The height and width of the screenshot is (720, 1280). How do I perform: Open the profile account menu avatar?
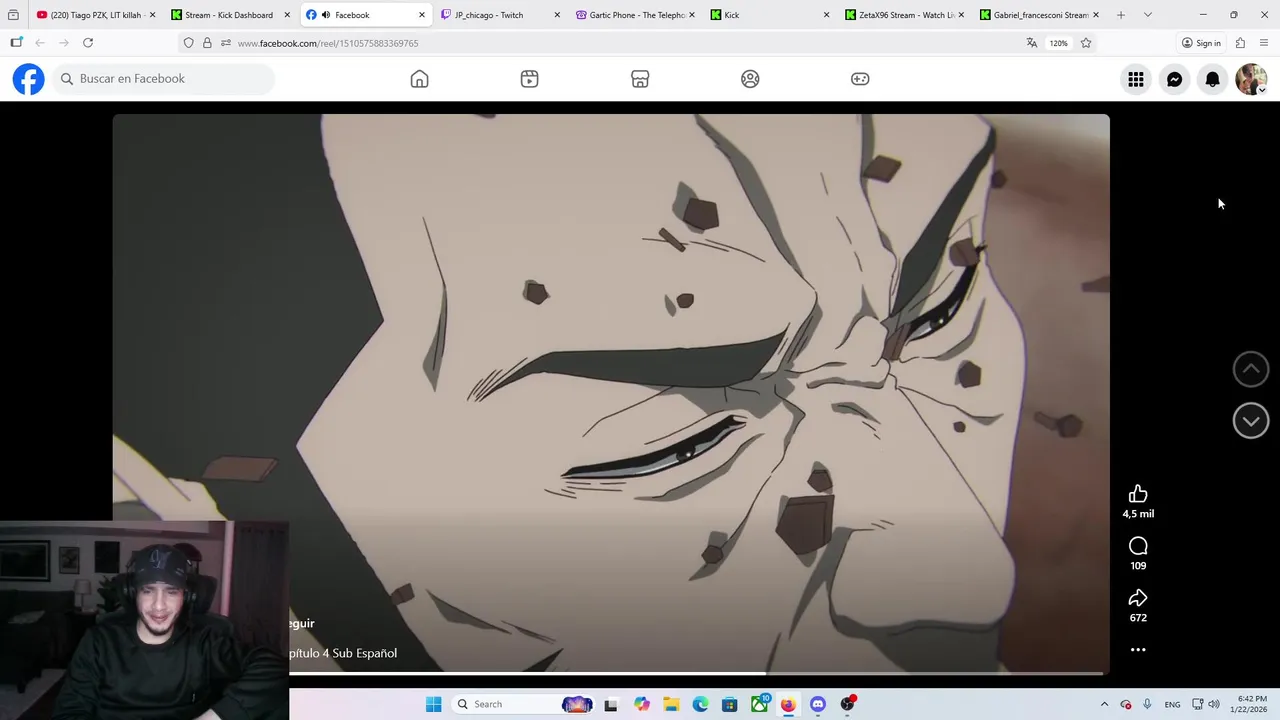[x=1251, y=79]
